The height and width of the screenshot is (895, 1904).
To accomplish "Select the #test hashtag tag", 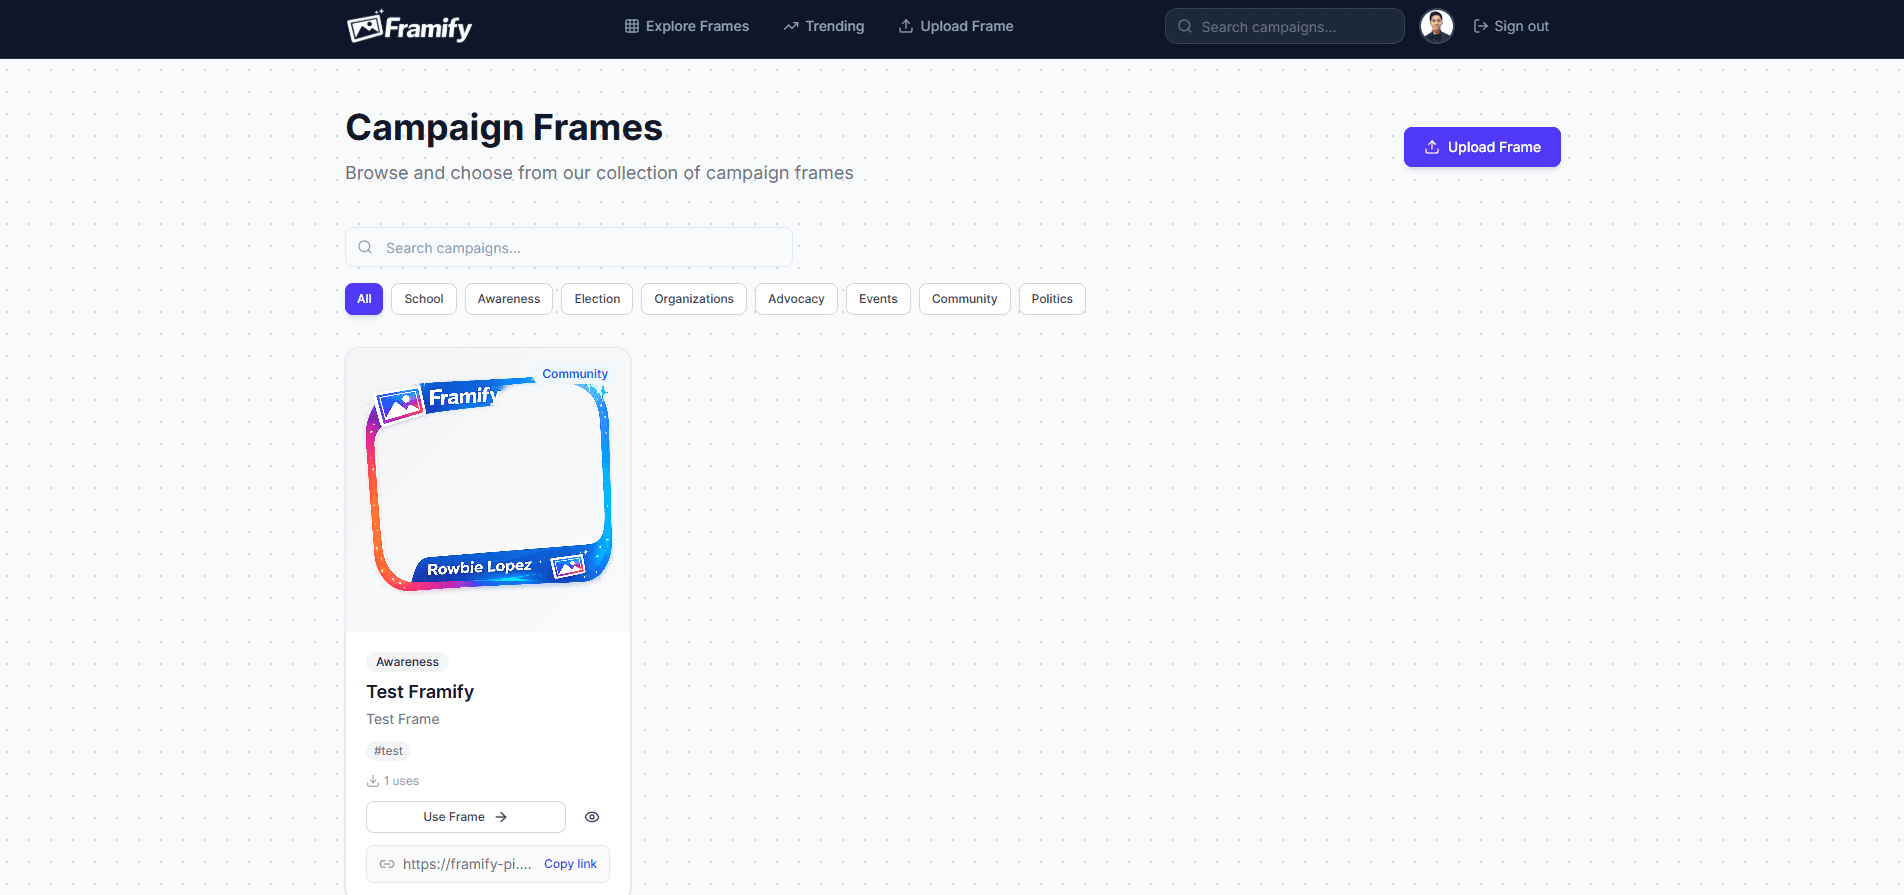I will (388, 751).
